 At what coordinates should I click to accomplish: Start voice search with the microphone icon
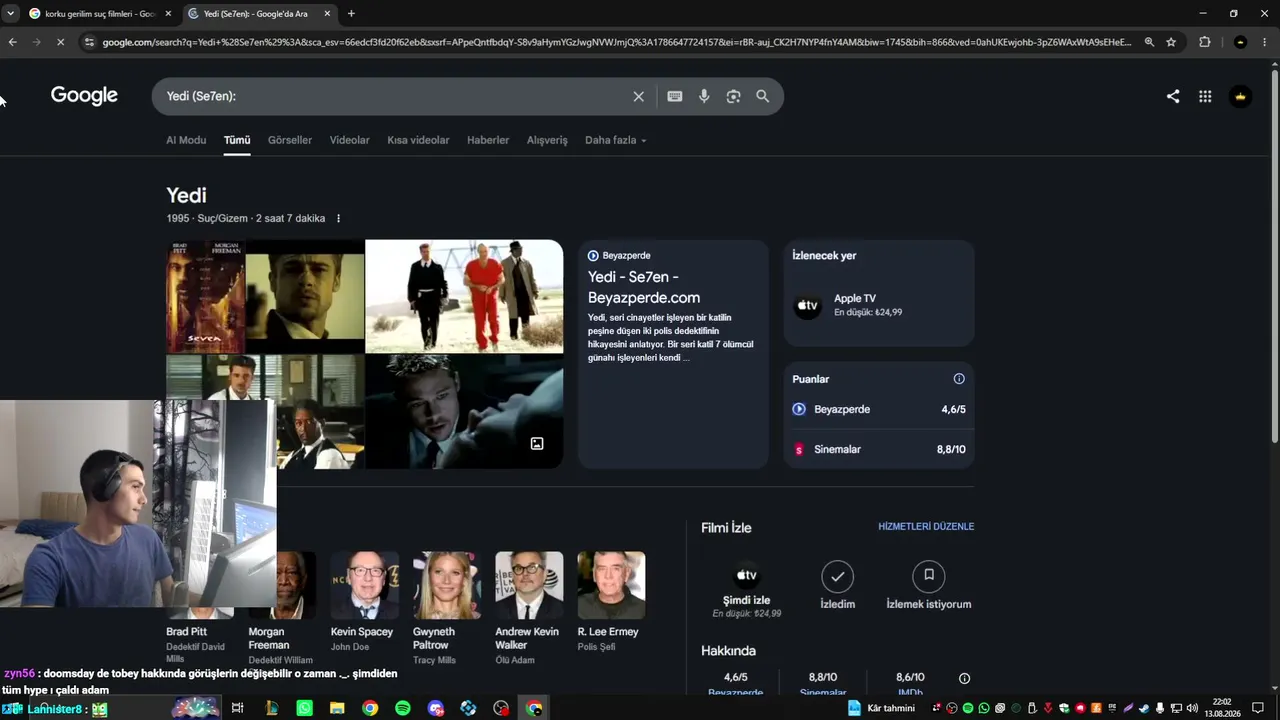[x=704, y=96]
